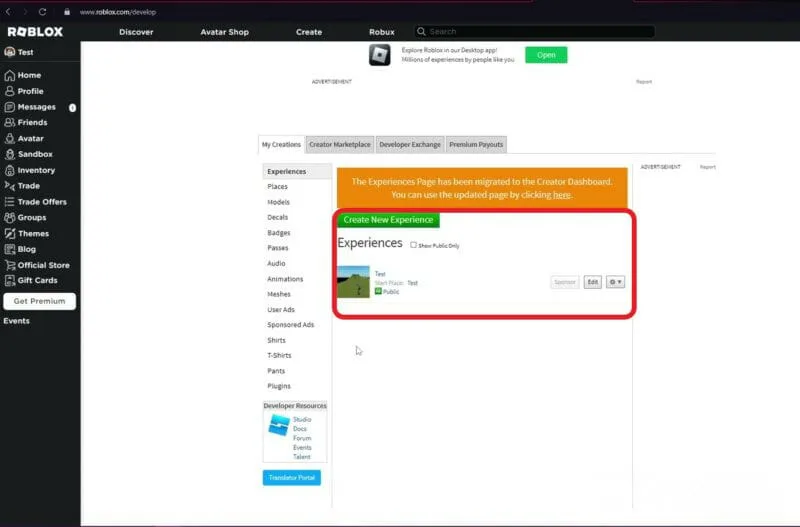Click the green Open app button
The width and height of the screenshot is (800, 527).
pos(546,55)
